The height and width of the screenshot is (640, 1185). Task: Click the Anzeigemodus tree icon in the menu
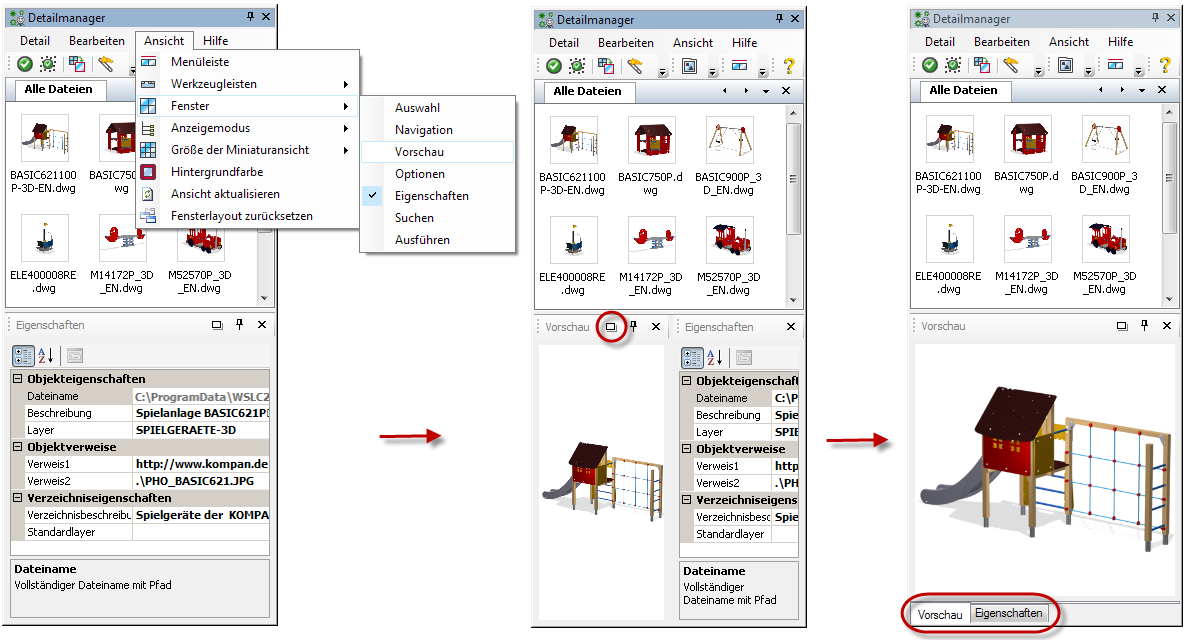pos(148,128)
